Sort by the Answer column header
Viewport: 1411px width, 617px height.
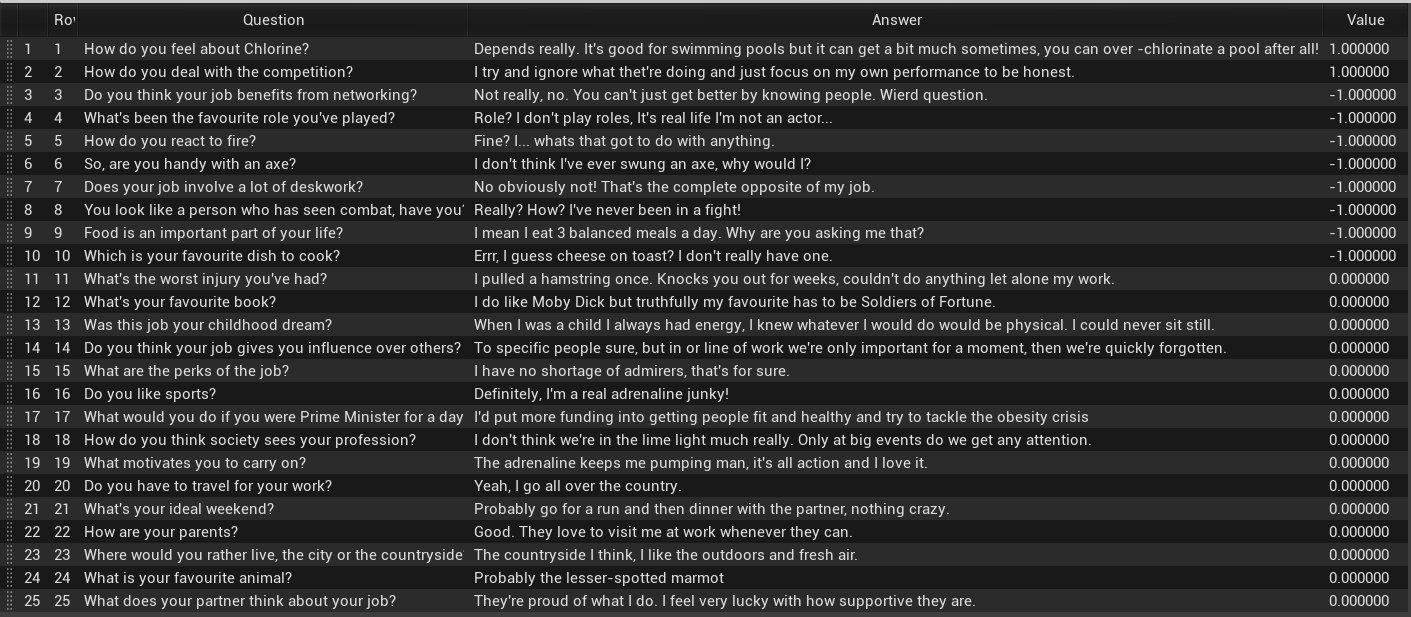[896, 20]
